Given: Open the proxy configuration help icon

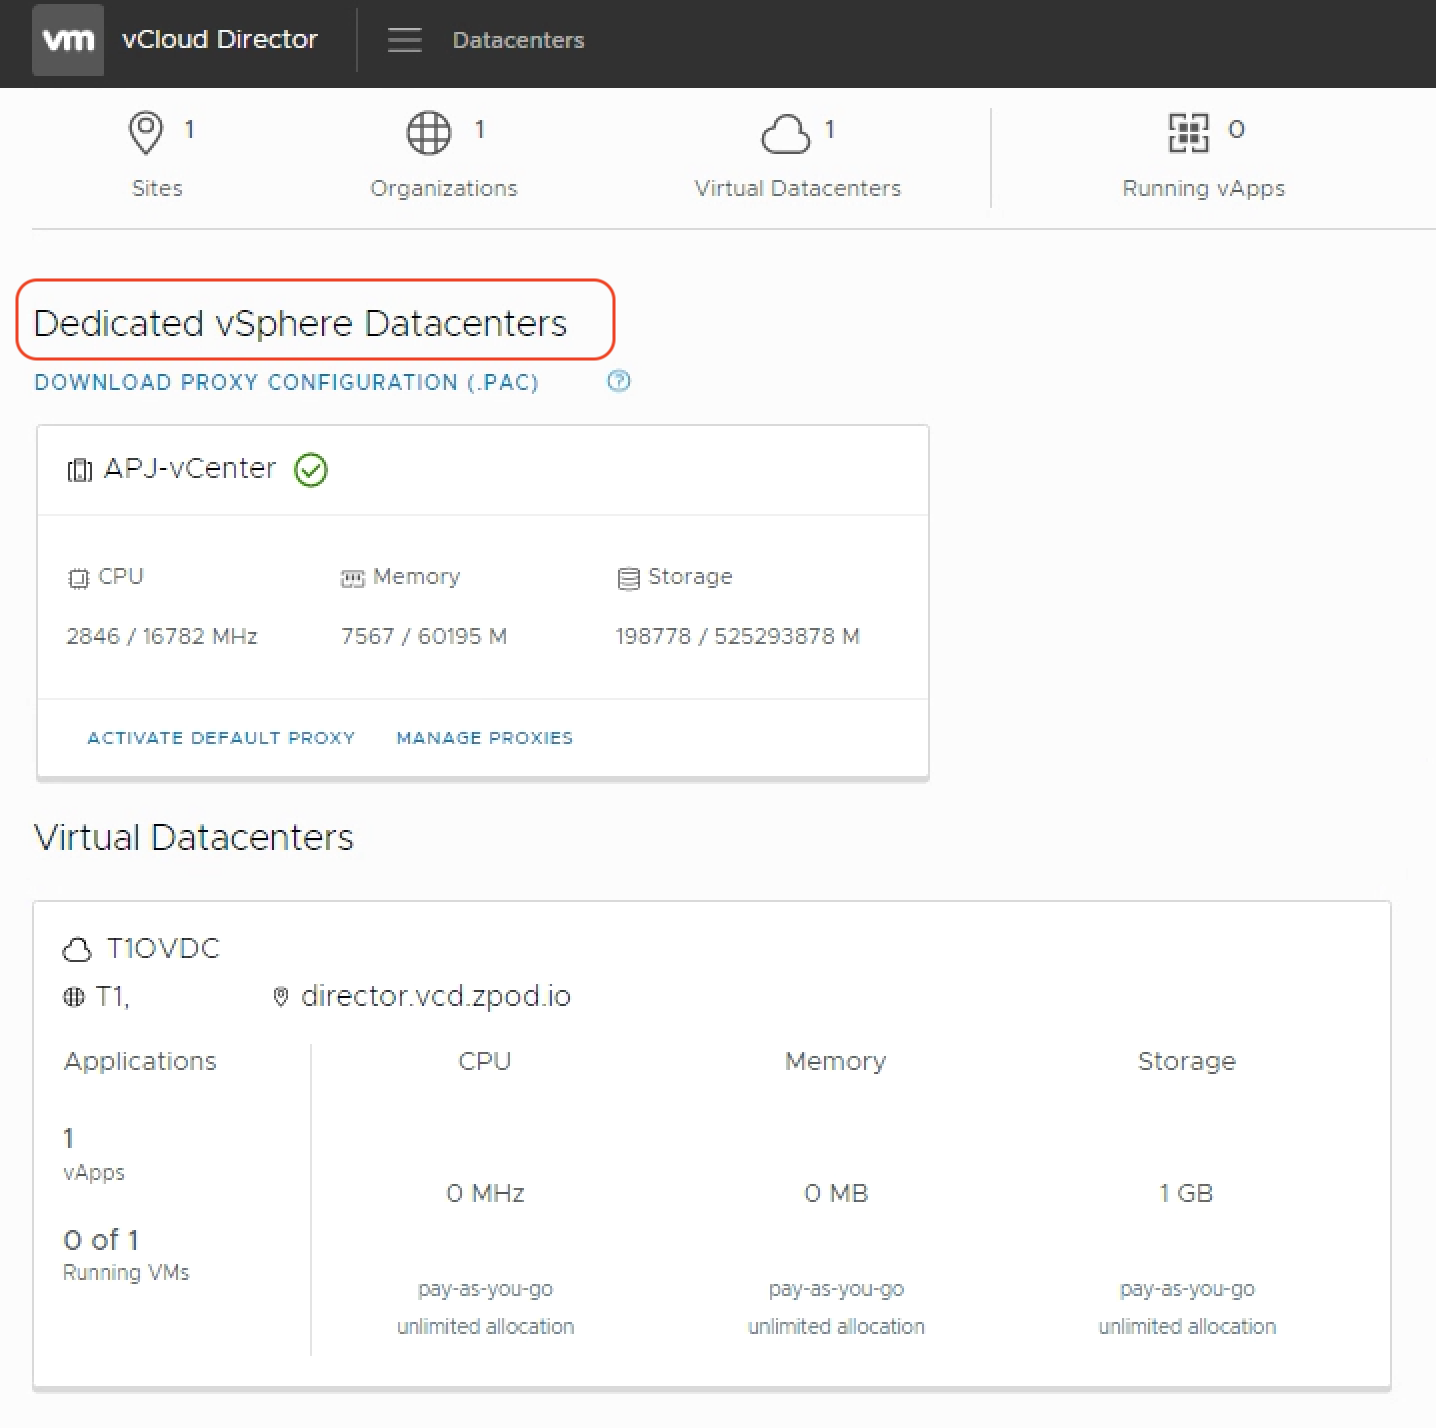Looking at the screenshot, I should 619,381.
